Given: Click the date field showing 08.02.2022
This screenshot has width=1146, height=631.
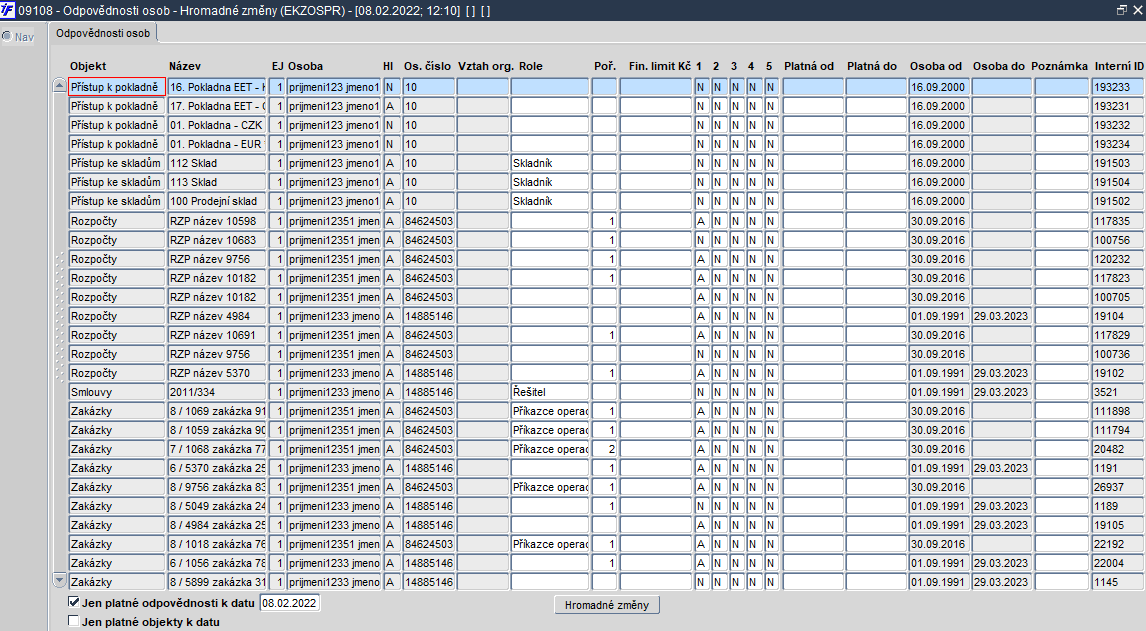Looking at the screenshot, I should tap(289, 603).
